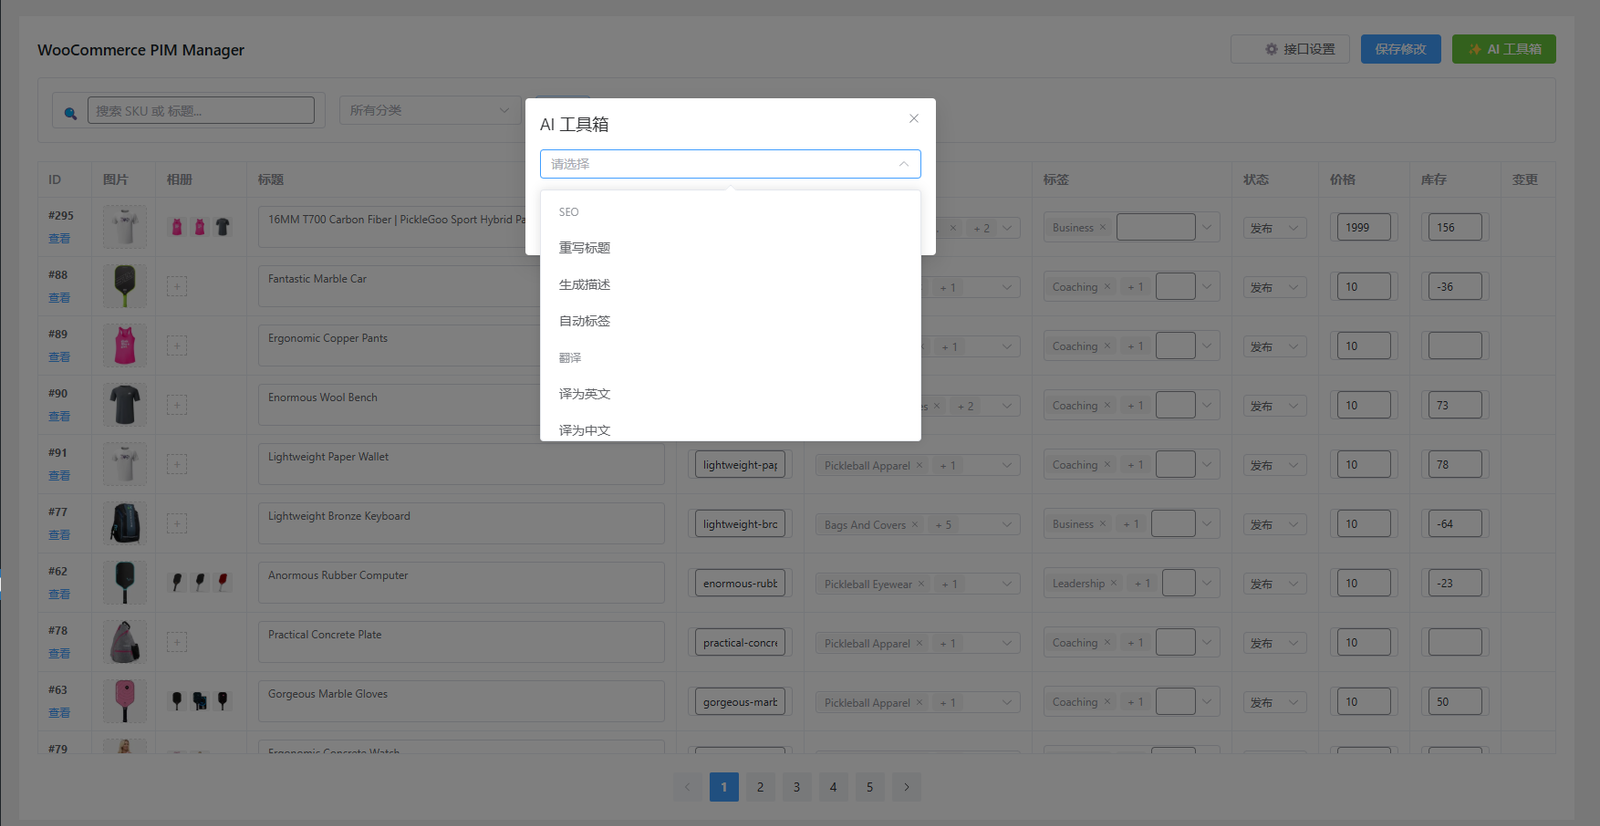Remove Pickleball Eyewear category from product #62
Image resolution: width=1600 pixels, height=826 pixels.
921,584
